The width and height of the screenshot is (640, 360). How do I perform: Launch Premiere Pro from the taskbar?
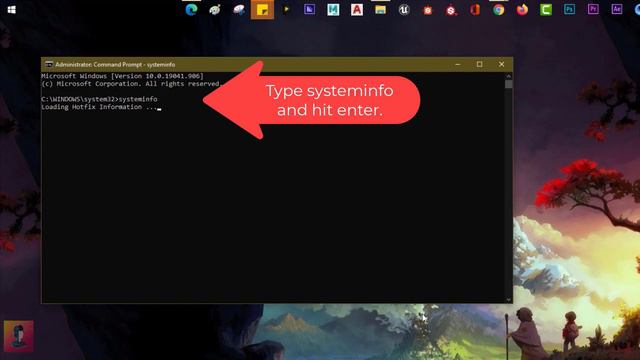pyautogui.click(x=593, y=9)
